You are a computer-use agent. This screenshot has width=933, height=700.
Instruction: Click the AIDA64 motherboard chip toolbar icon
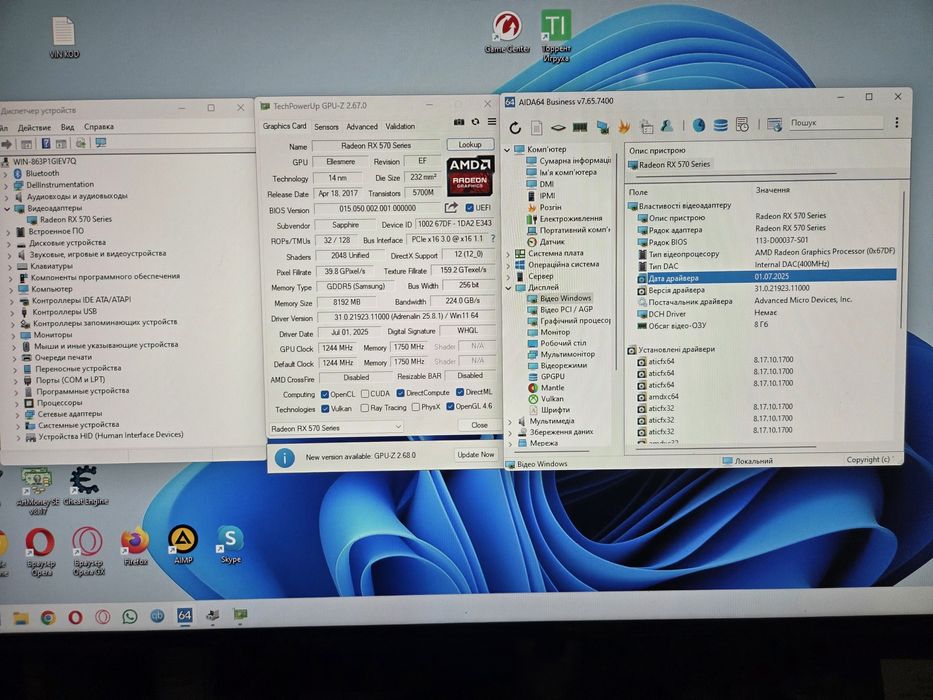pyautogui.click(x=558, y=127)
